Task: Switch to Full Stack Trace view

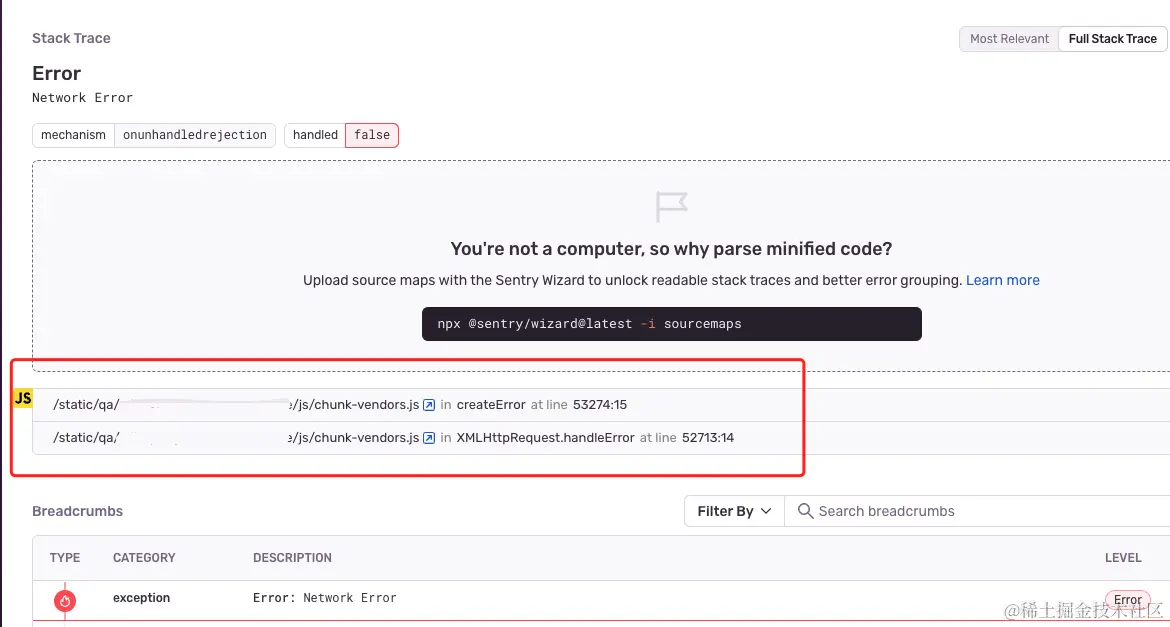Action: 1112,39
